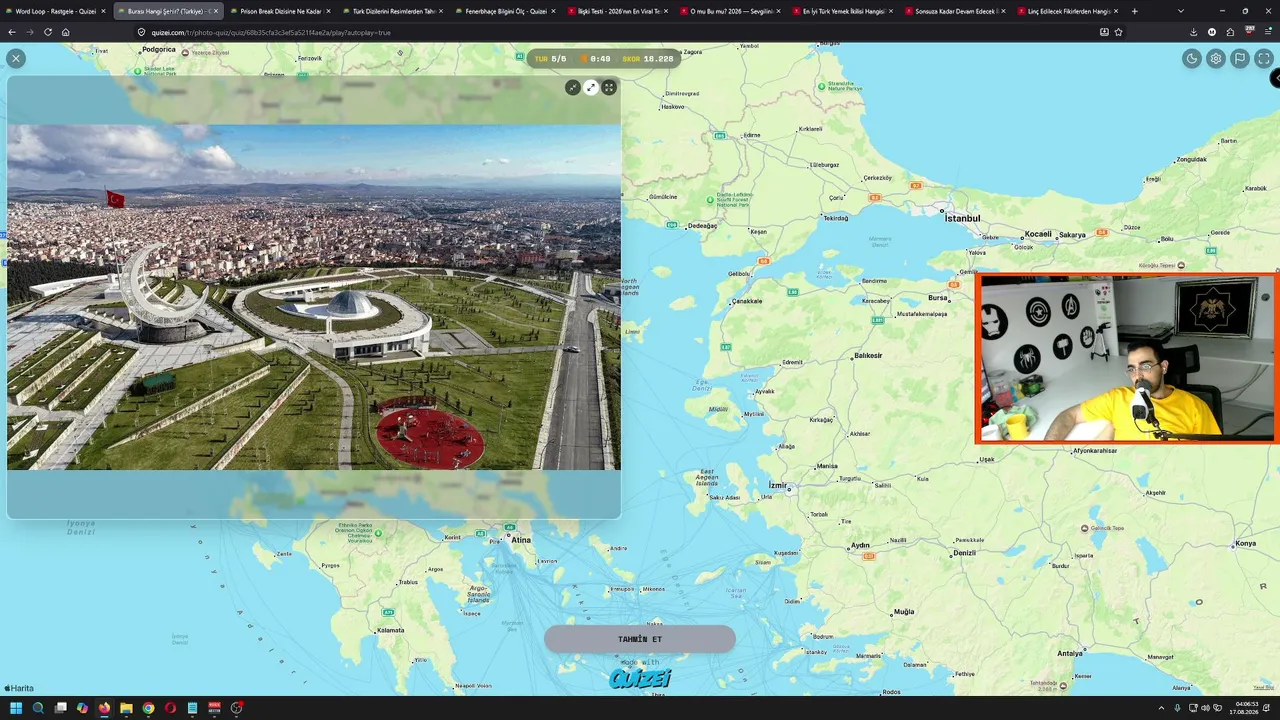
Task: Close the Word Loop browser tab
Action: 103,11
